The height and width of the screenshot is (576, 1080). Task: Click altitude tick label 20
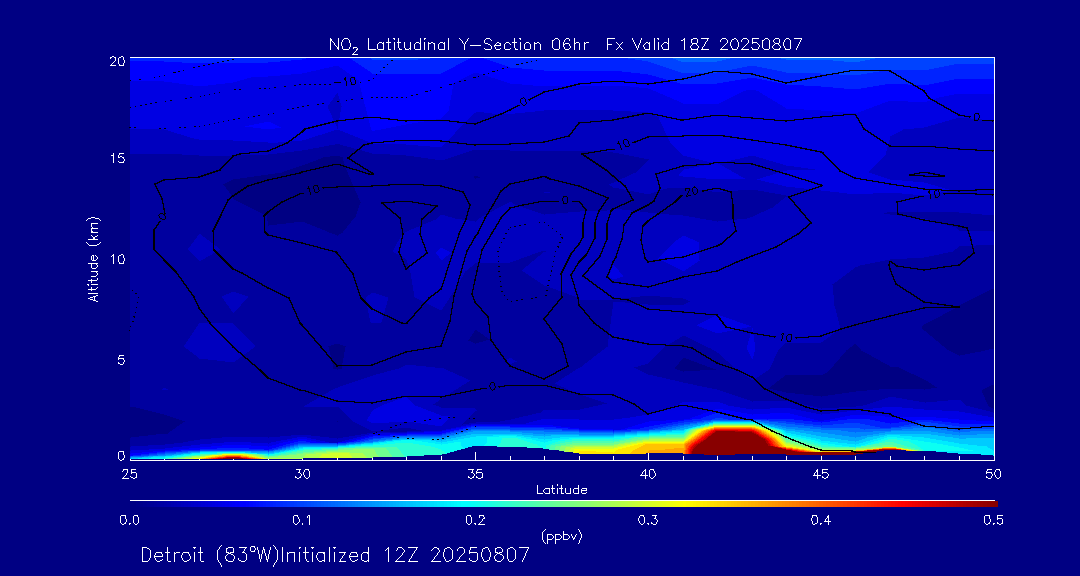(x=117, y=61)
